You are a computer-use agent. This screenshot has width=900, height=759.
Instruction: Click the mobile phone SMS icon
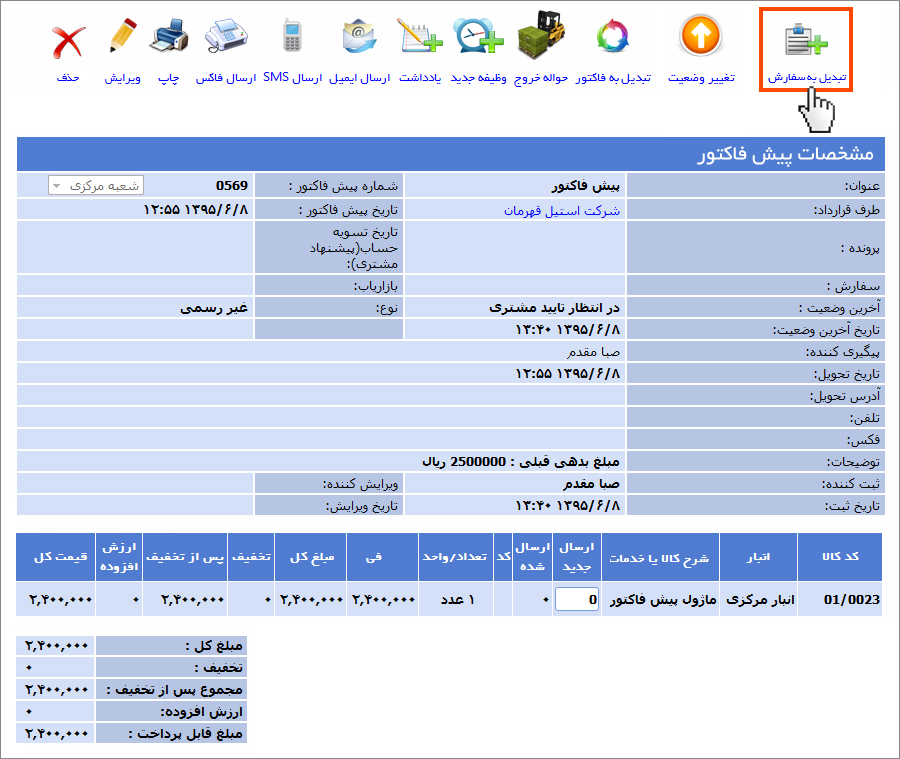tap(293, 36)
